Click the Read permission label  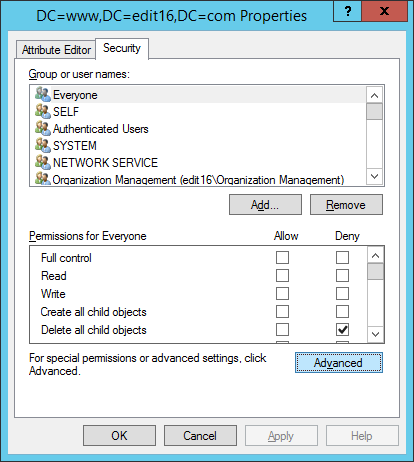[x=54, y=276]
